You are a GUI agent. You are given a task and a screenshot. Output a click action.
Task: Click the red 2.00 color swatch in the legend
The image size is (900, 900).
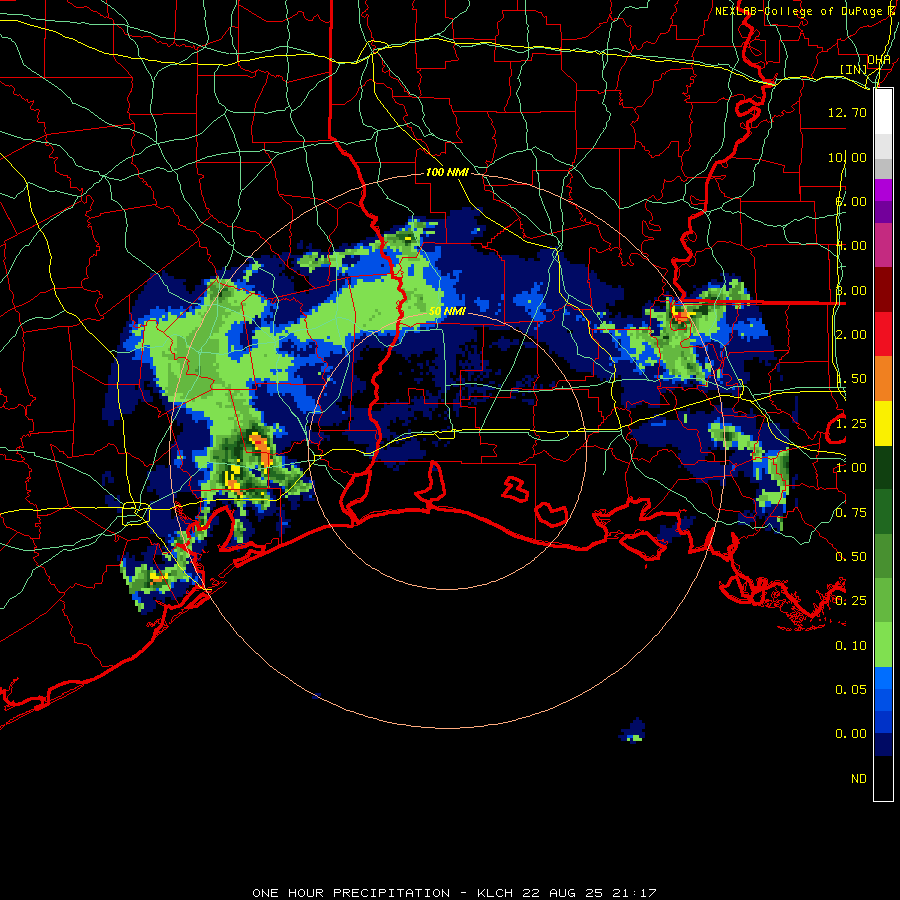tap(883, 334)
